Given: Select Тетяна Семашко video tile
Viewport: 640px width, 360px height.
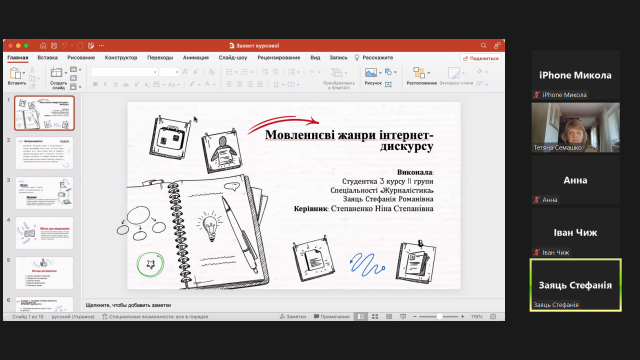Looking at the screenshot, I should click(576, 127).
